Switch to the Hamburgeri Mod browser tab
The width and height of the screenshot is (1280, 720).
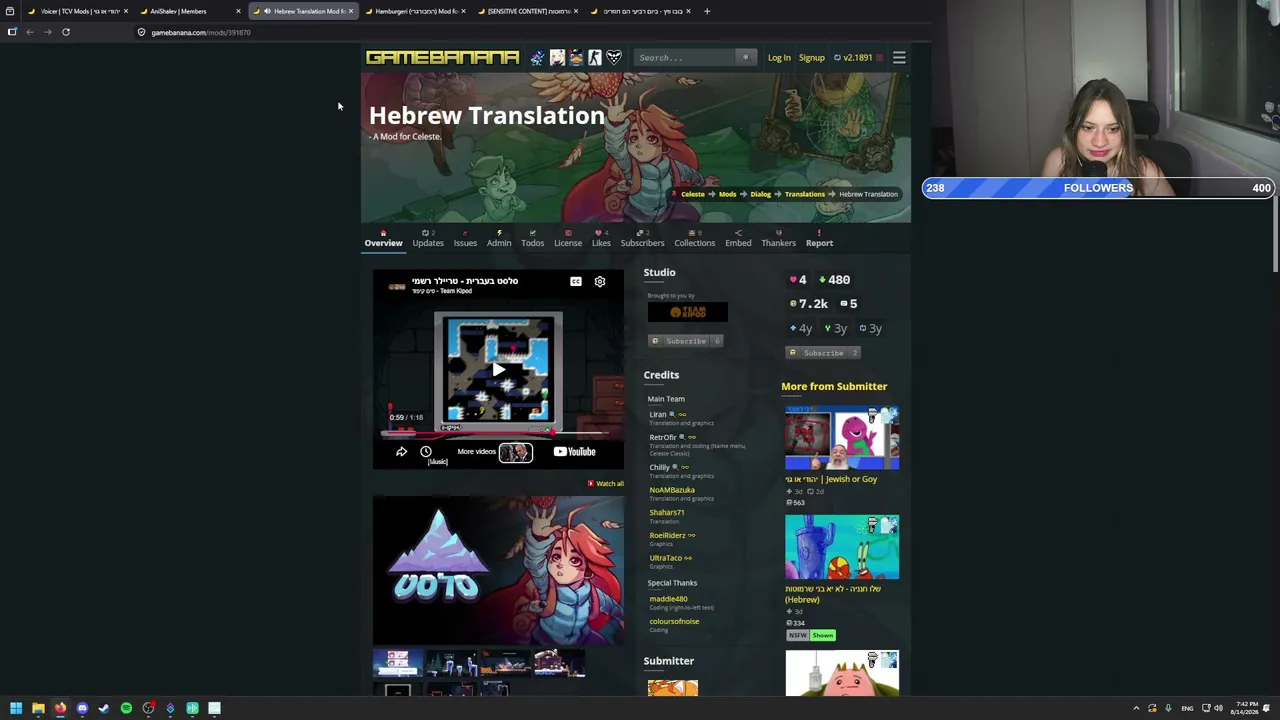click(x=415, y=11)
